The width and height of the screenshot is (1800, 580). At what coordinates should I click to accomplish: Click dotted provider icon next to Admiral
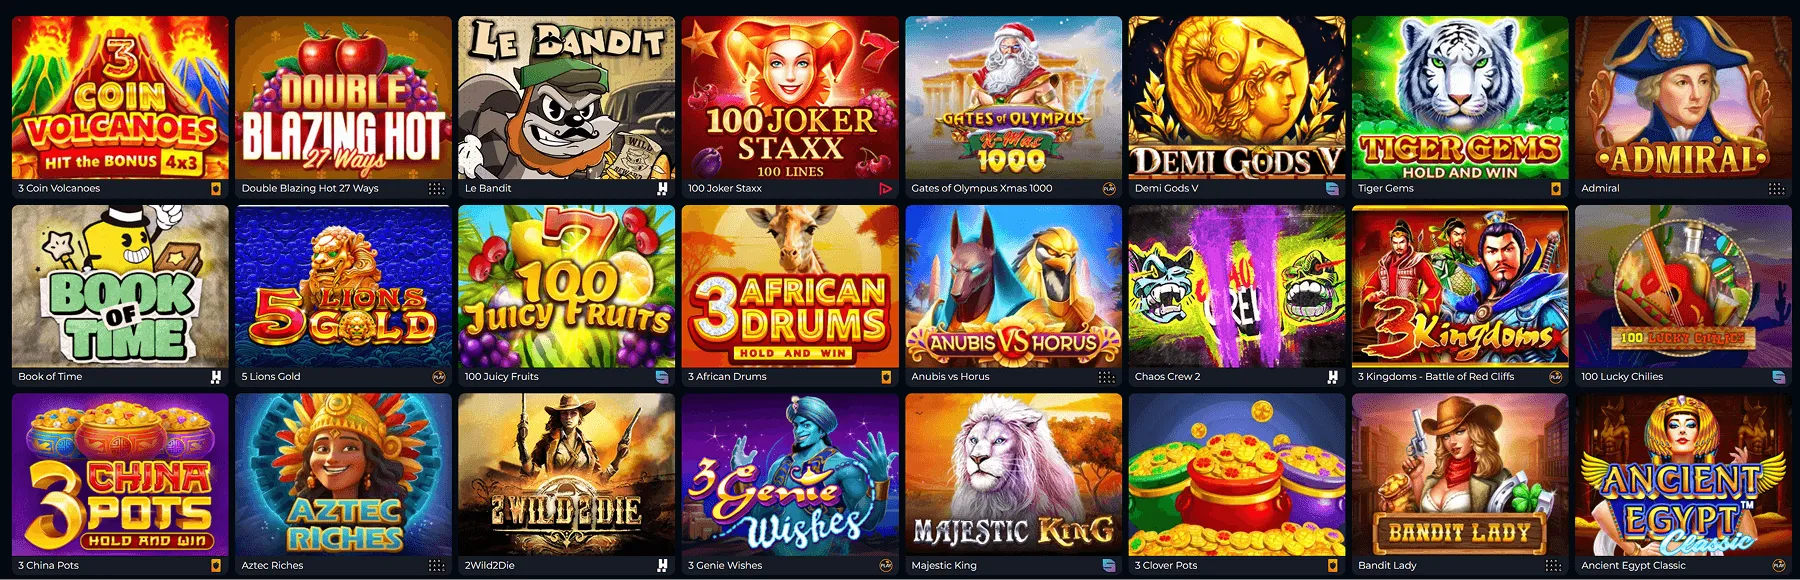[x=1776, y=188]
